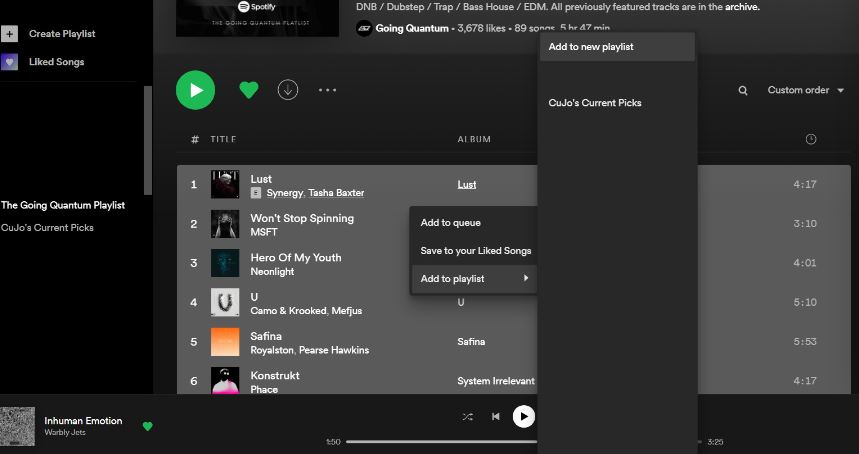
Task: Click the big green Play playlist button
Action: (196, 90)
